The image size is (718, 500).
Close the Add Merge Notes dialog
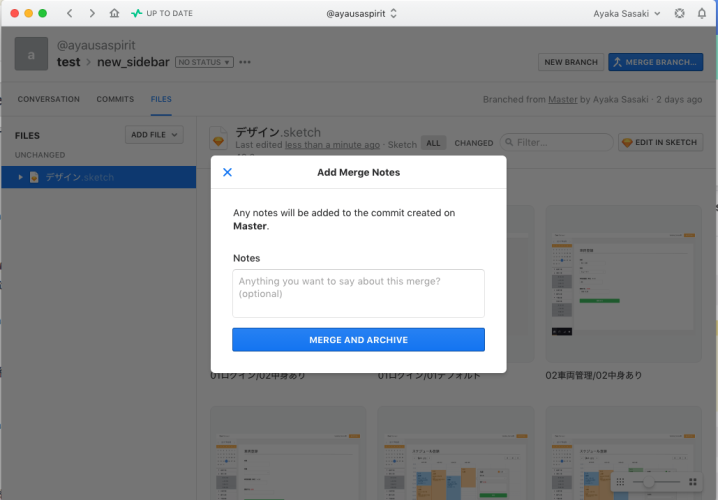tap(227, 172)
